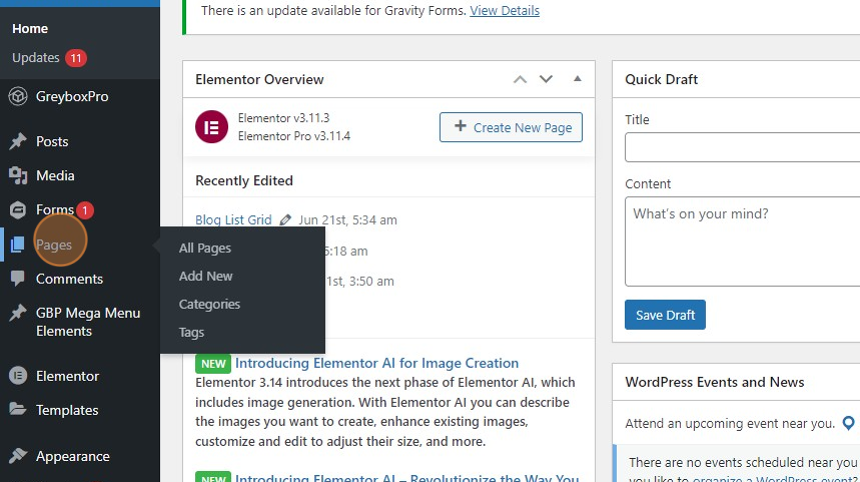
Task: Open the Updates menu item
Action: point(36,58)
